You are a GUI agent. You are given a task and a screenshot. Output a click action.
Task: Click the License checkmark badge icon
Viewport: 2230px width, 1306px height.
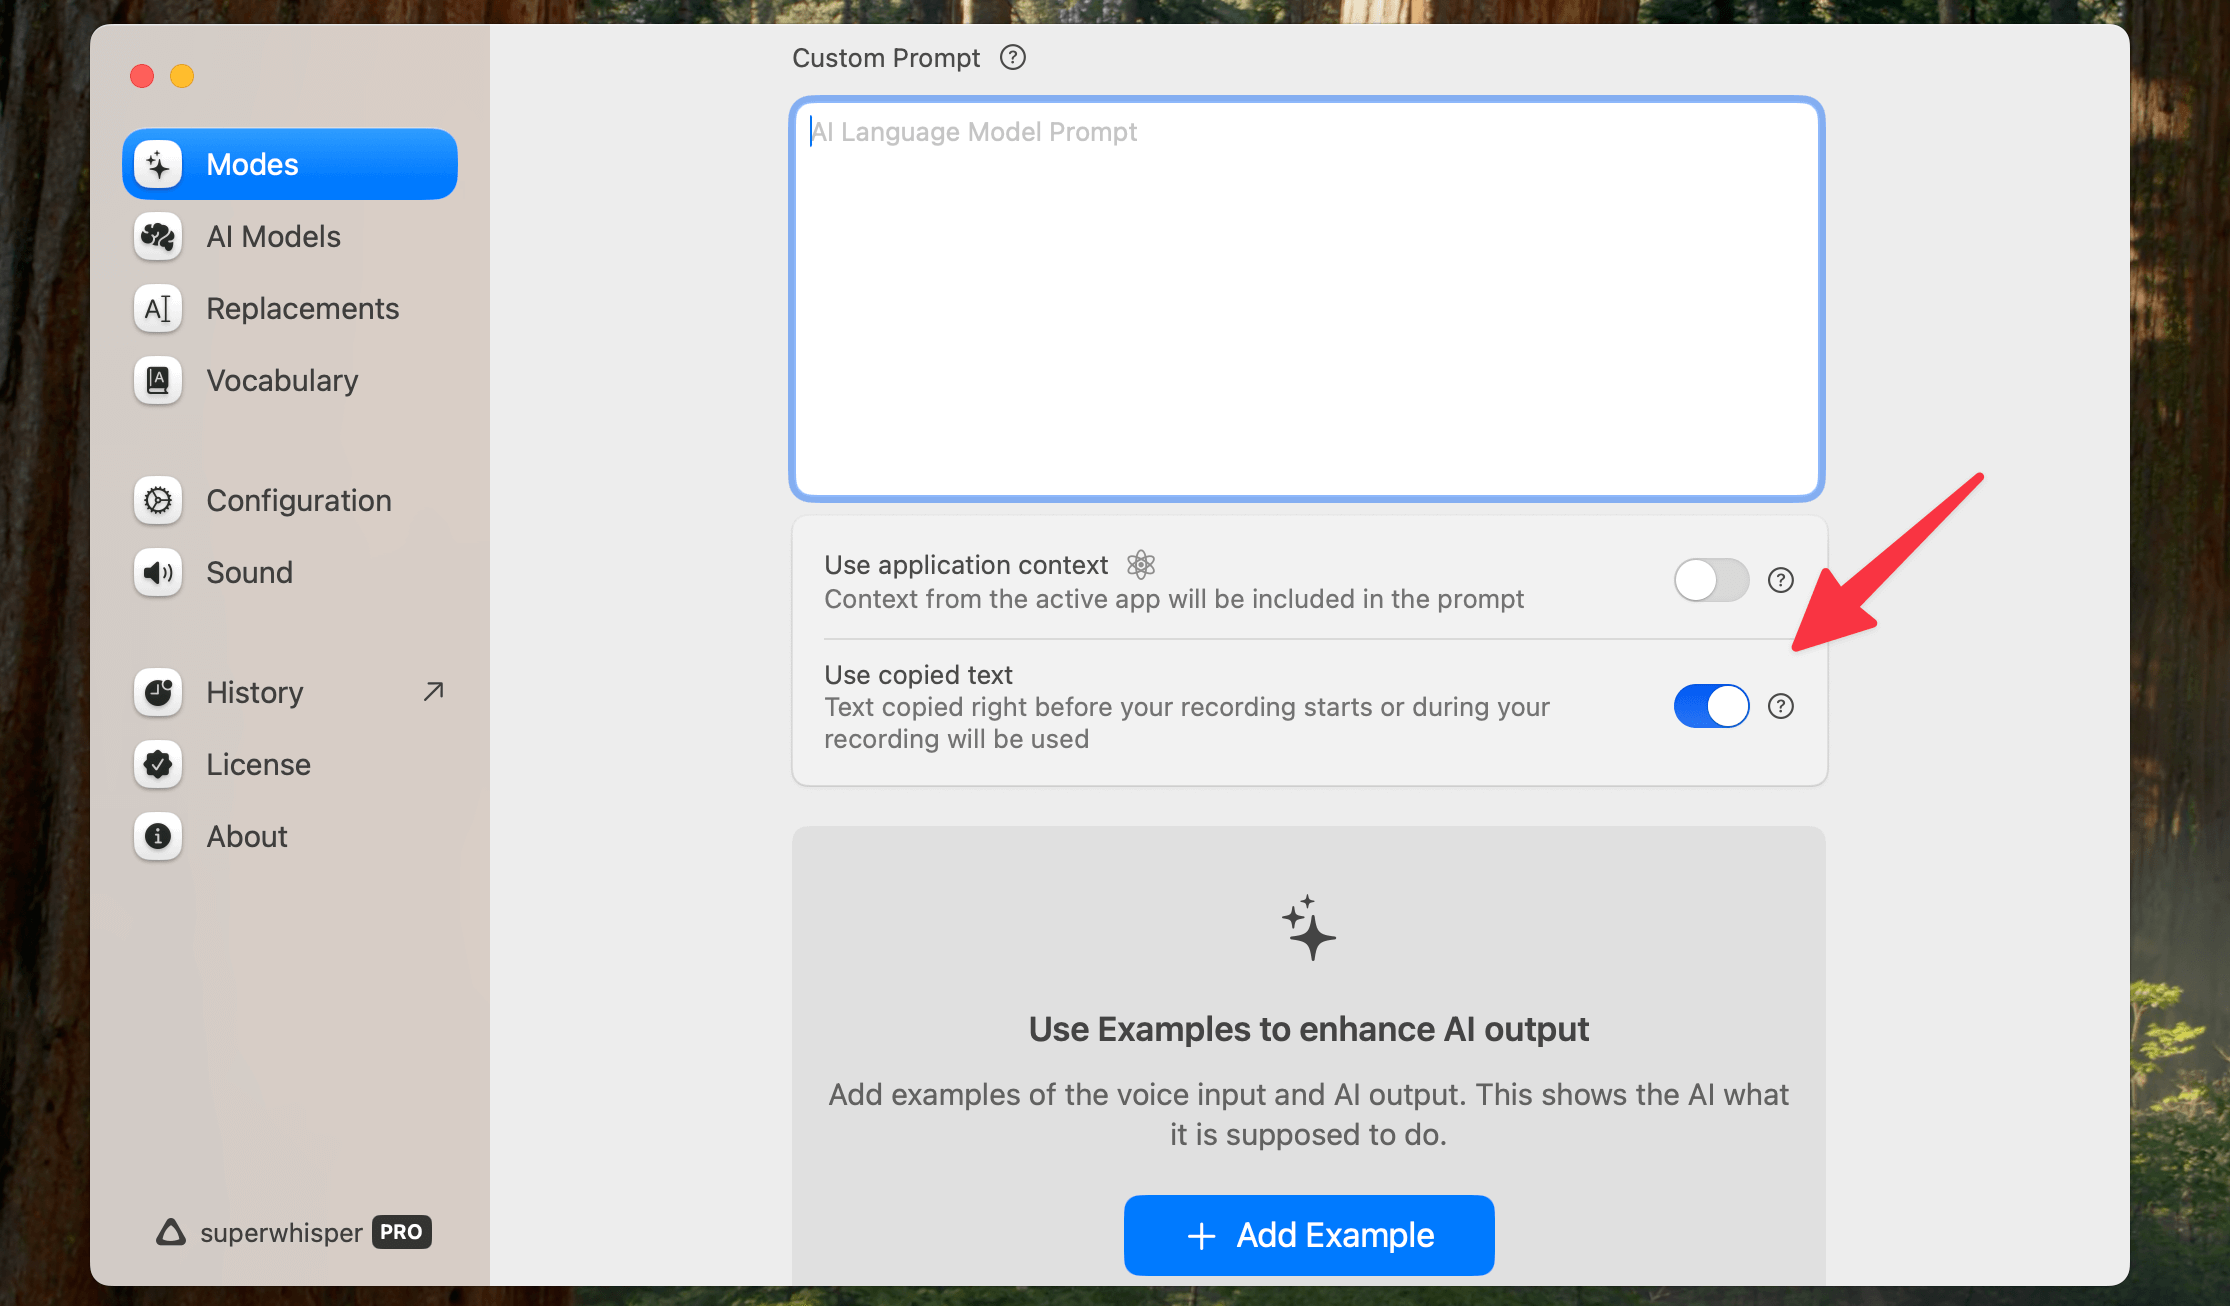[158, 765]
